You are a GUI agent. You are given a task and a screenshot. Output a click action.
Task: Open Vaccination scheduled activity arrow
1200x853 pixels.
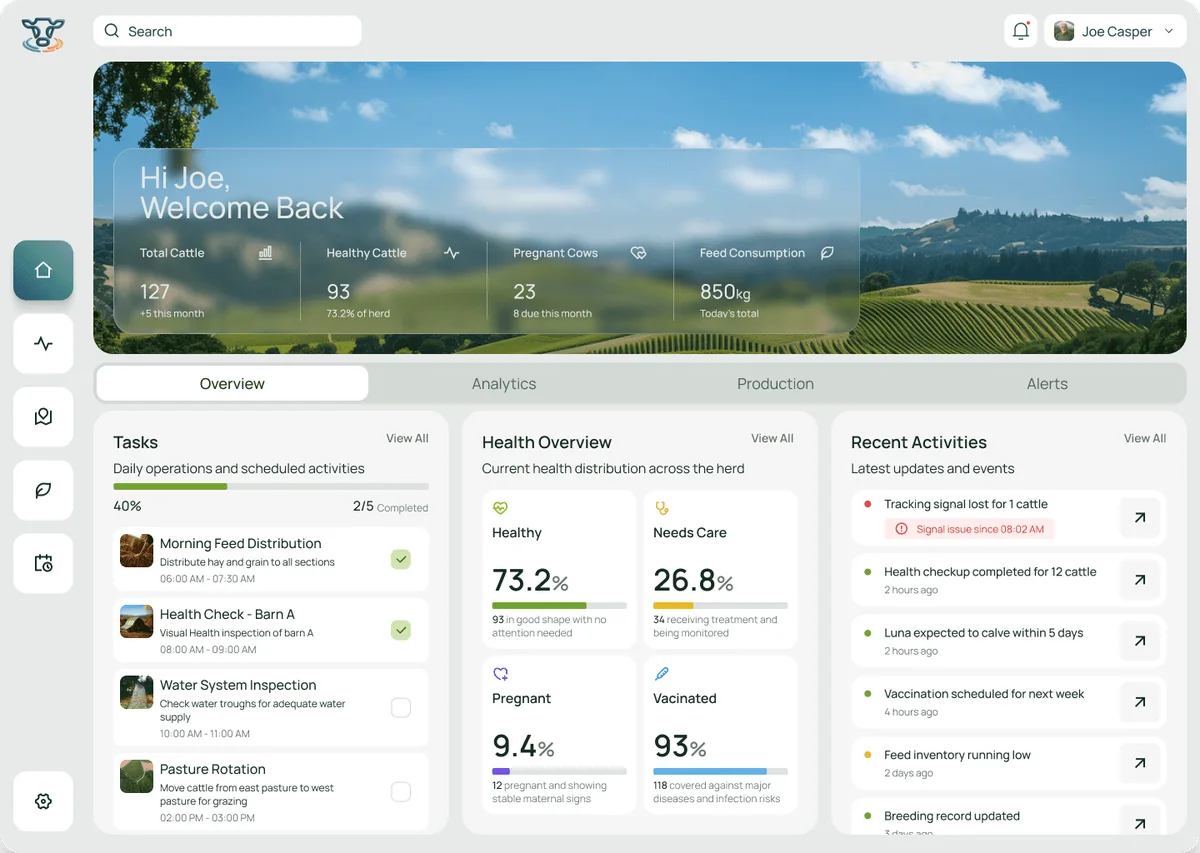[x=1140, y=702]
